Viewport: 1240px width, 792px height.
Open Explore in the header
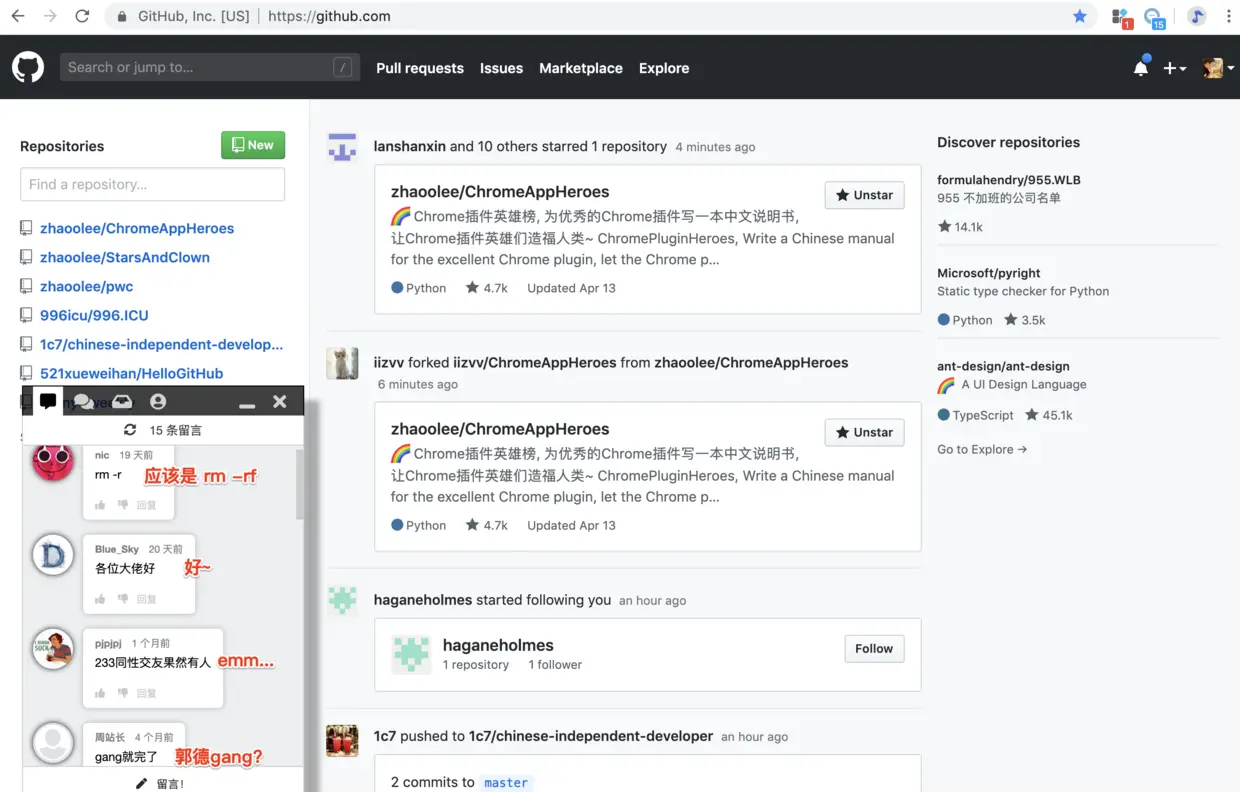pos(664,68)
